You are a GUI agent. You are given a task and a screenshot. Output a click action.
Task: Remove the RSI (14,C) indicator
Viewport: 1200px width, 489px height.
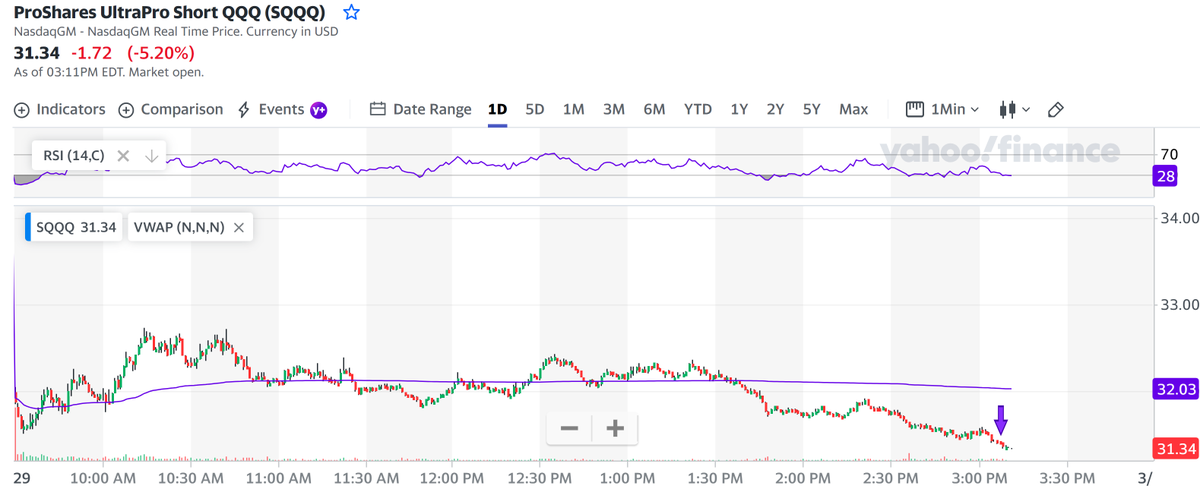click(123, 156)
